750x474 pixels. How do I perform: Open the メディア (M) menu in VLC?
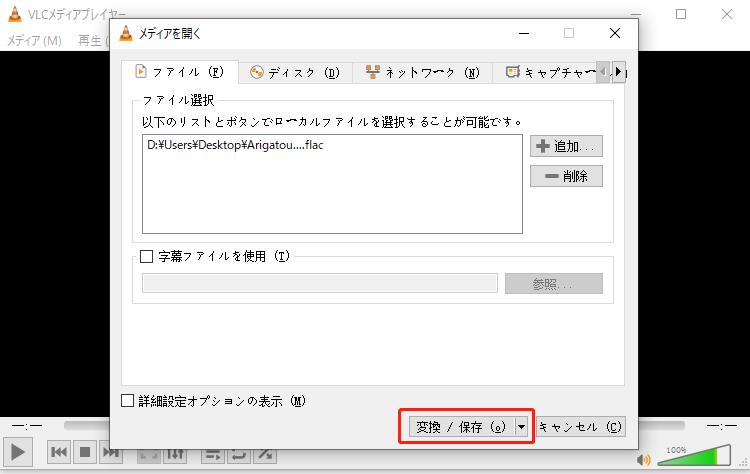tap(34, 41)
